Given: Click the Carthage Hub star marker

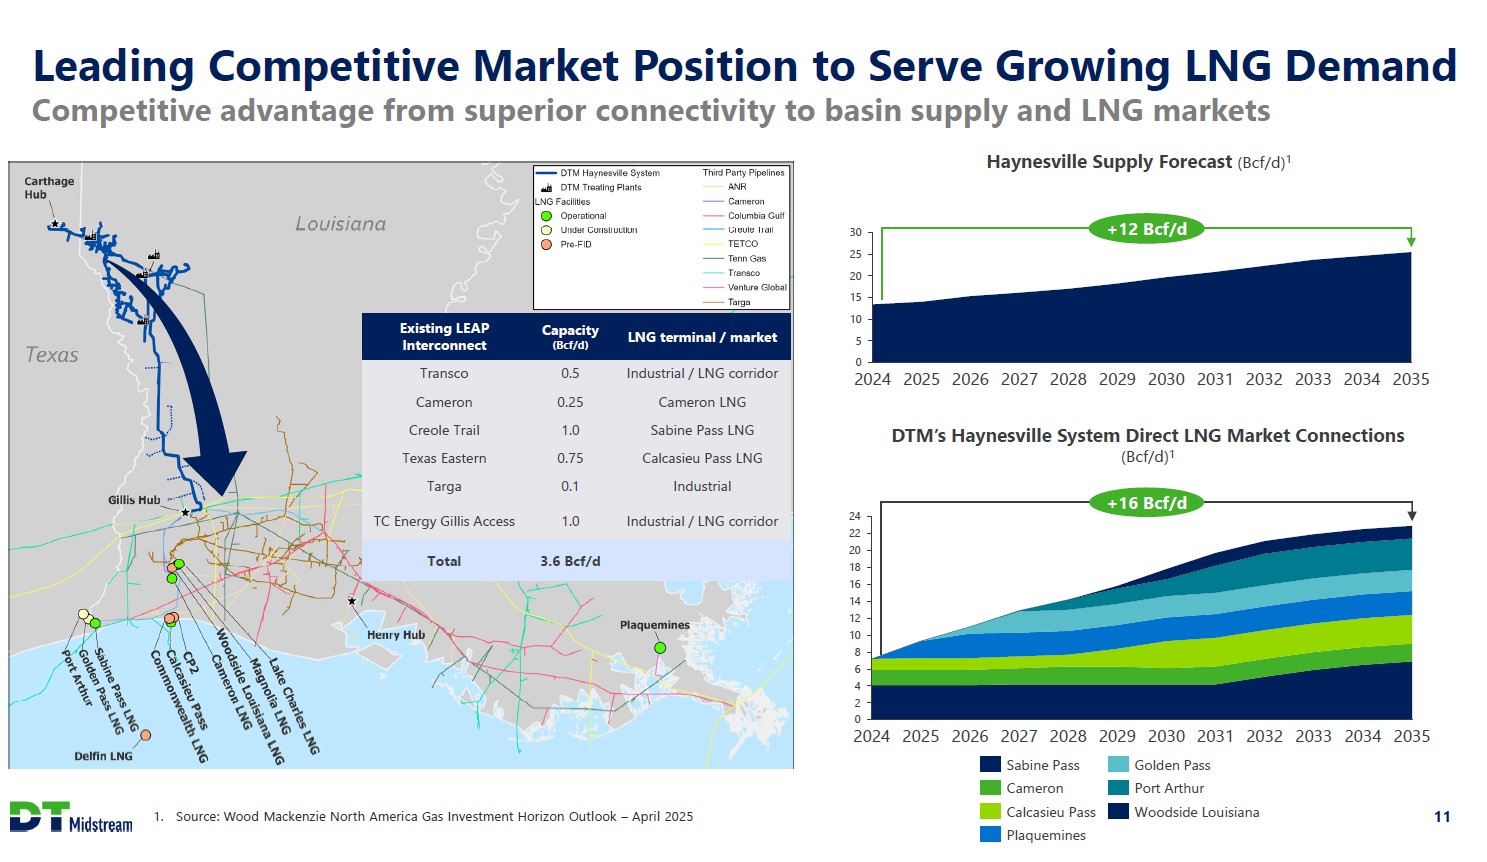Looking at the screenshot, I should pyautogui.click(x=55, y=224).
